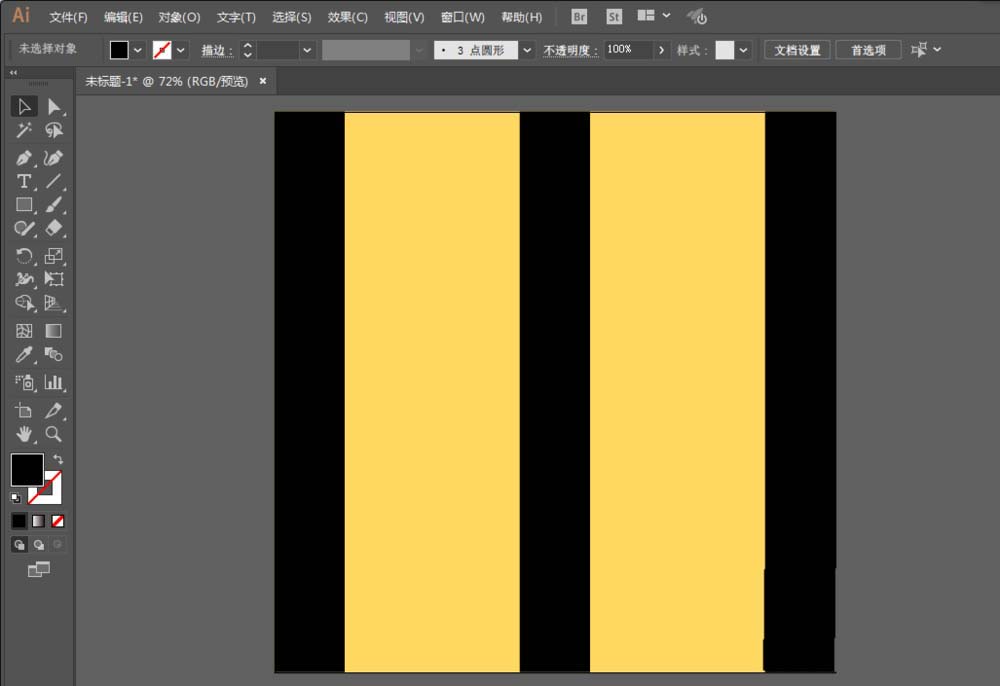Click the 首选项 button
Screen dimensions: 1000x686
tap(868, 50)
